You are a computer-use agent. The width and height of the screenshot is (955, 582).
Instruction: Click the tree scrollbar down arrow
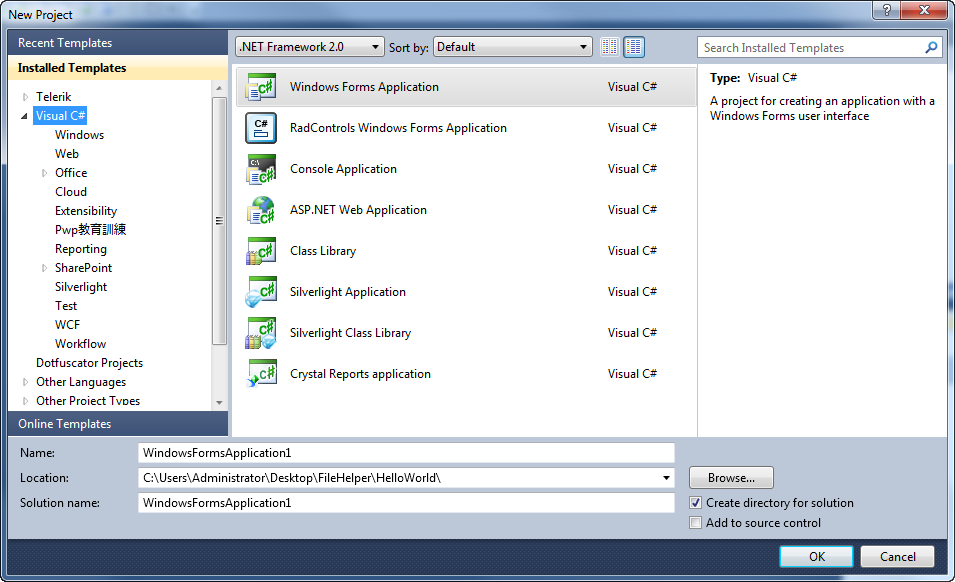(x=219, y=402)
